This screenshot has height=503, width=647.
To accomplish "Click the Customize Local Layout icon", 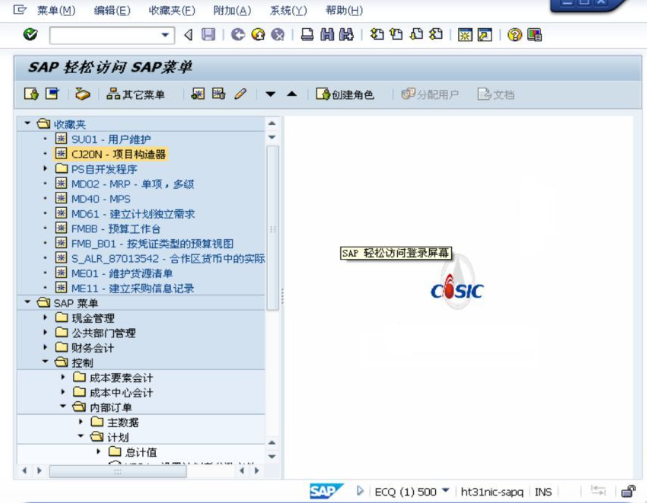I will click(534, 35).
